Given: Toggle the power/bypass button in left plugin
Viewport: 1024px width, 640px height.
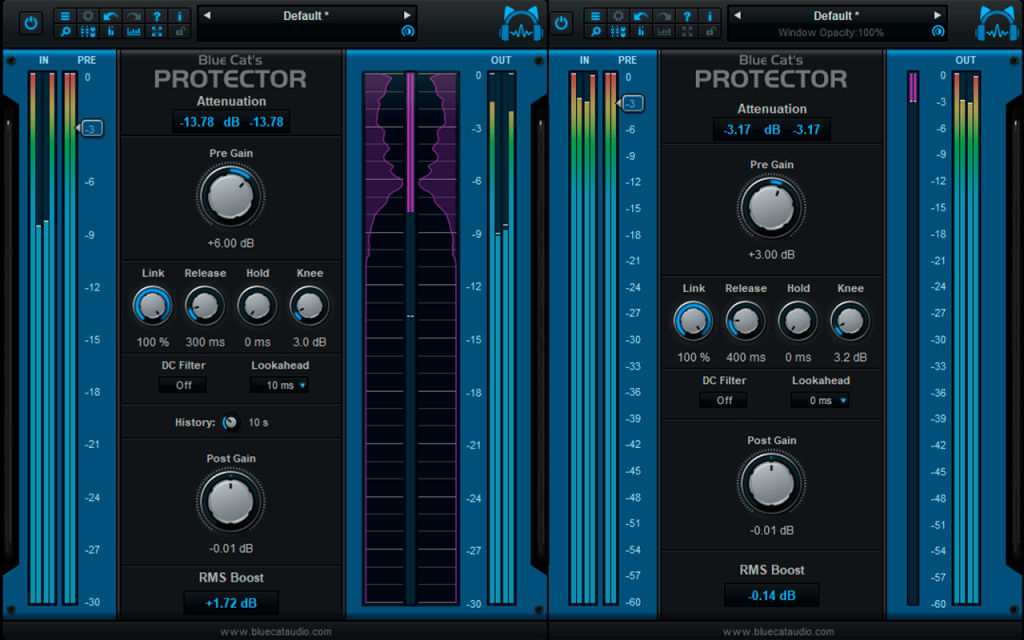Looking at the screenshot, I should click(31, 24).
